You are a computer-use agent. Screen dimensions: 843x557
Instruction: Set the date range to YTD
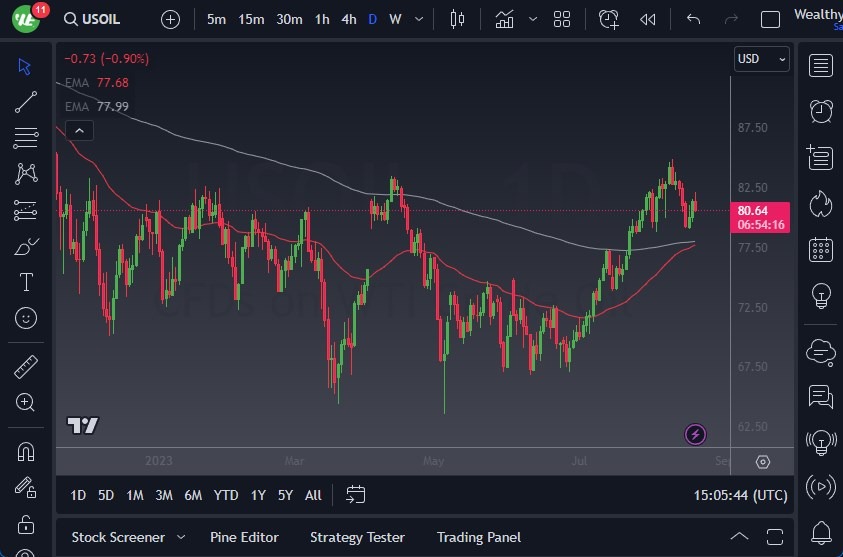(x=226, y=495)
